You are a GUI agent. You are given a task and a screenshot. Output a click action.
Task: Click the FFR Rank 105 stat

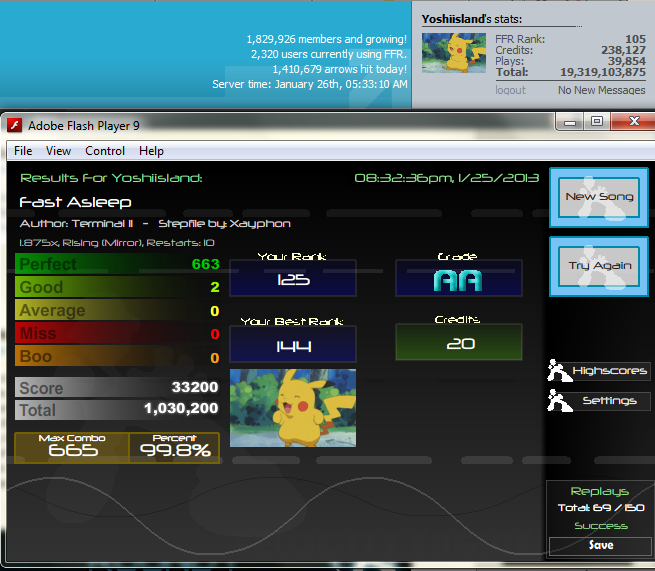pyautogui.click(x=570, y=39)
